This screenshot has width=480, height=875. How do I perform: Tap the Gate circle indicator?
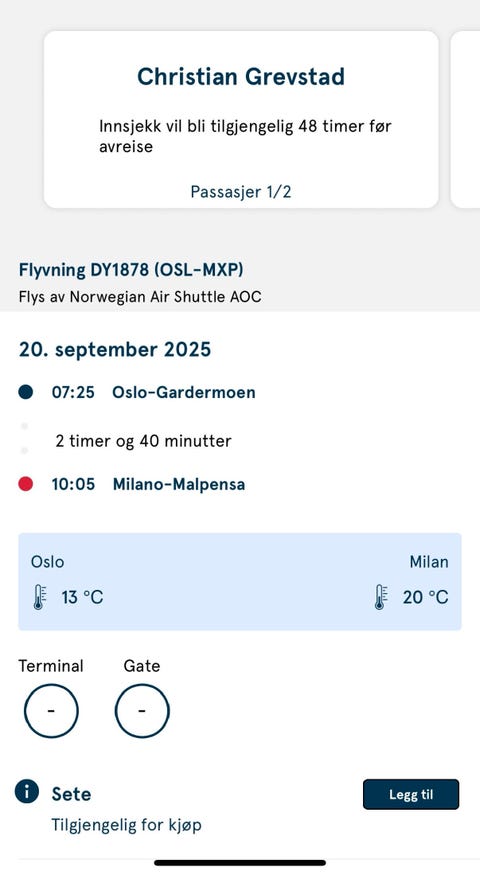pyautogui.click(x=142, y=711)
